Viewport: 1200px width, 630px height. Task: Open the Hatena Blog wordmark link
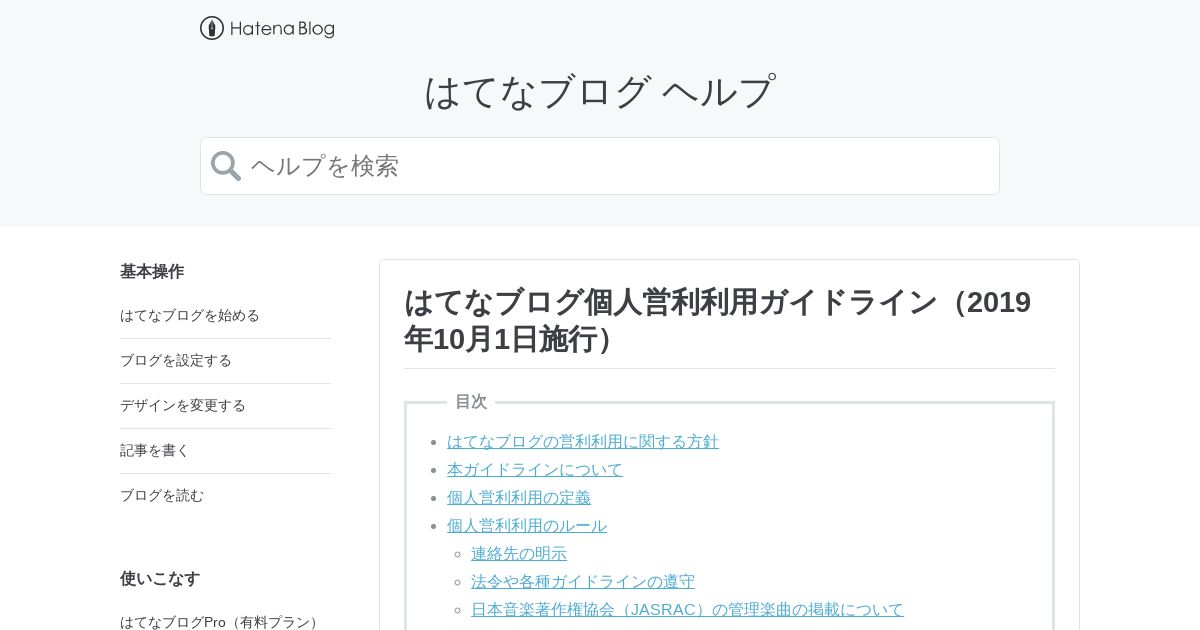coord(282,29)
